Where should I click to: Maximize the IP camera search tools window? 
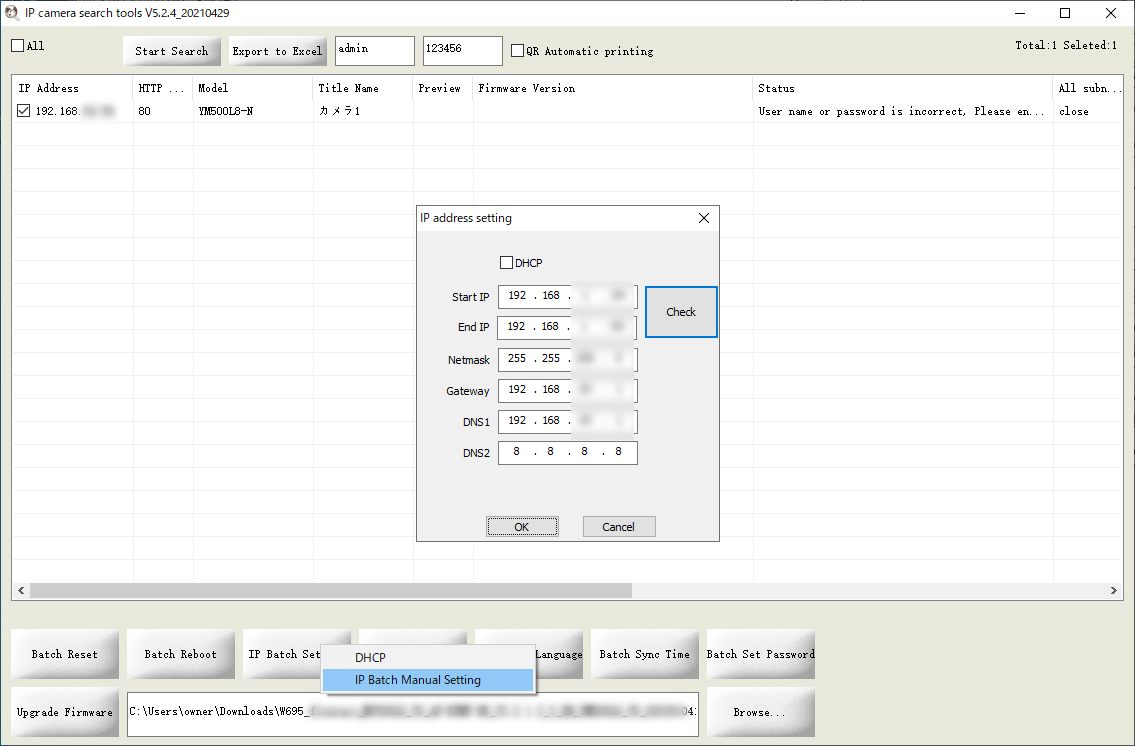click(x=1065, y=13)
